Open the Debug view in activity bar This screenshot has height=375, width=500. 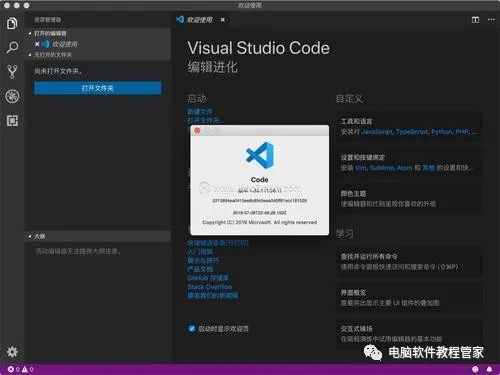[12, 96]
